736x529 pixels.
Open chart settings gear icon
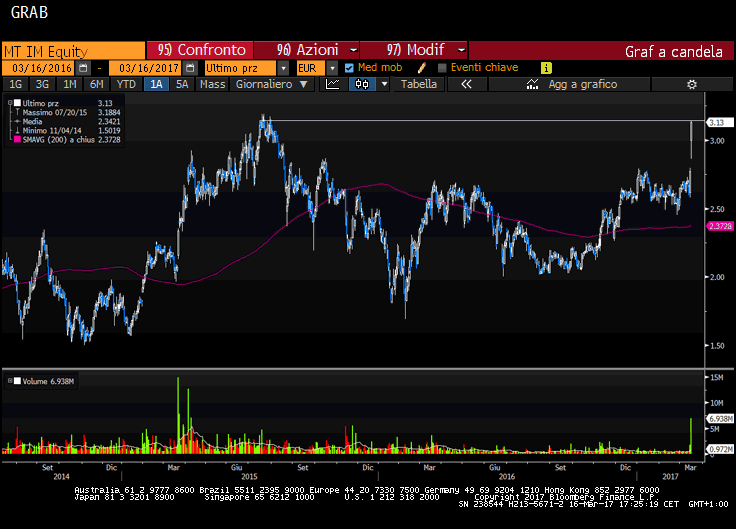[x=690, y=85]
